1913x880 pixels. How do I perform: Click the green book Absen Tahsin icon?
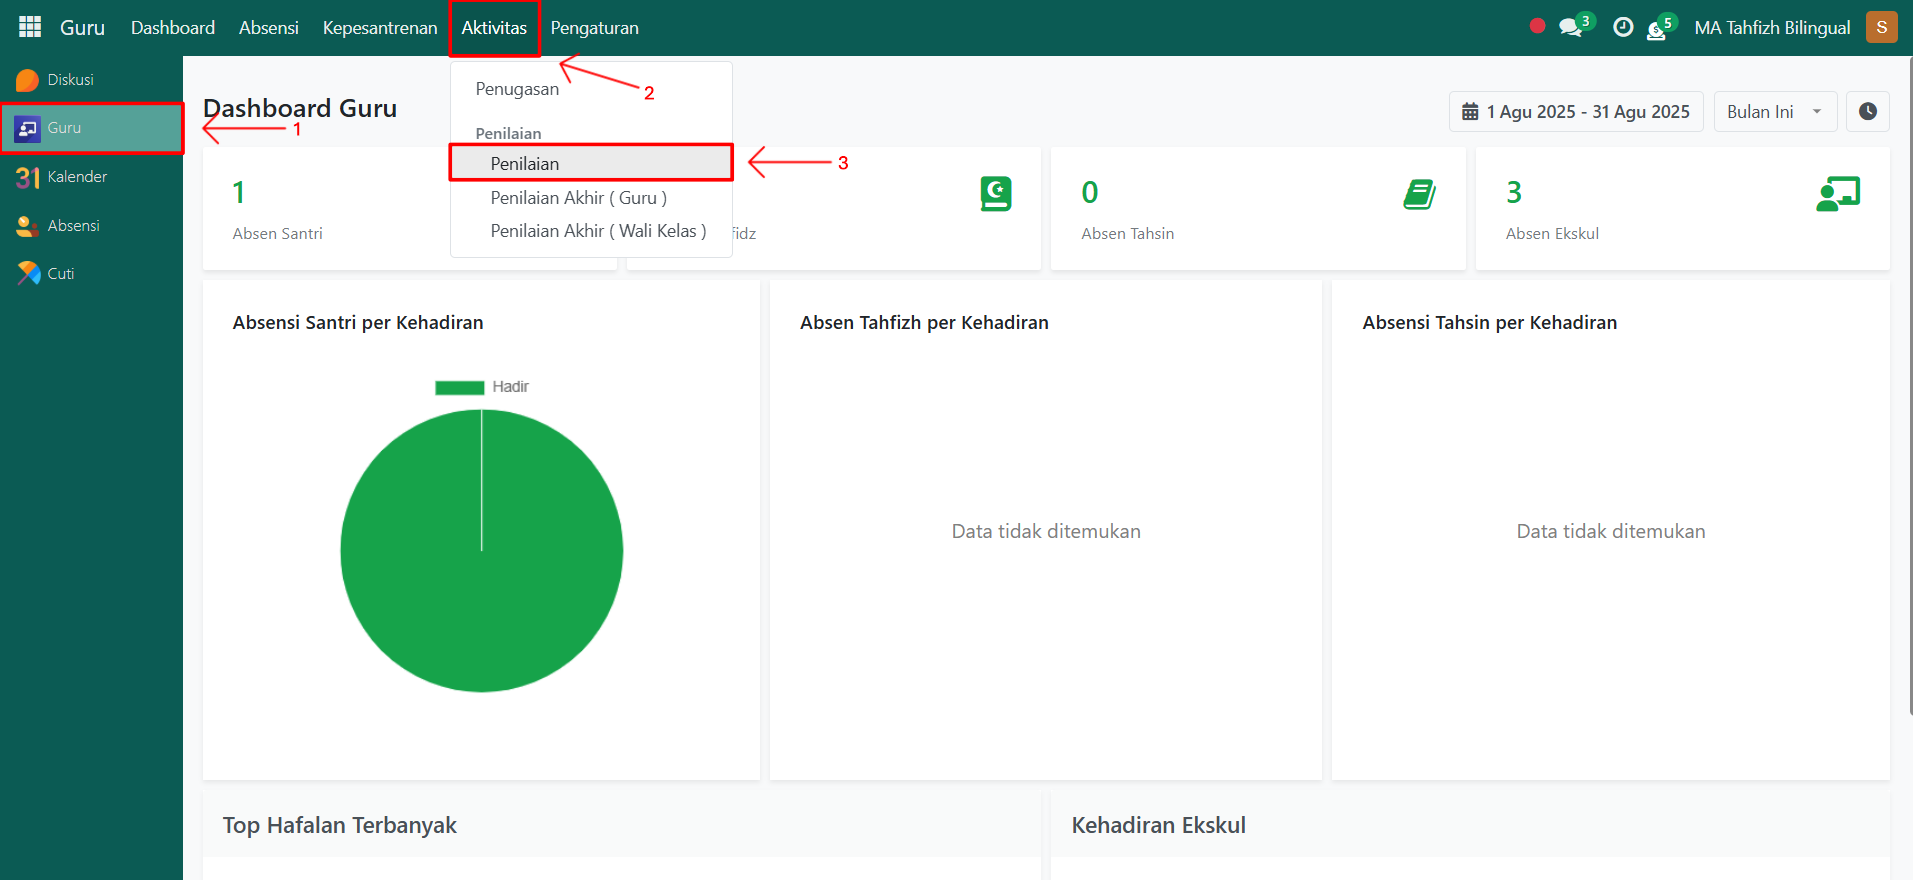[1418, 194]
